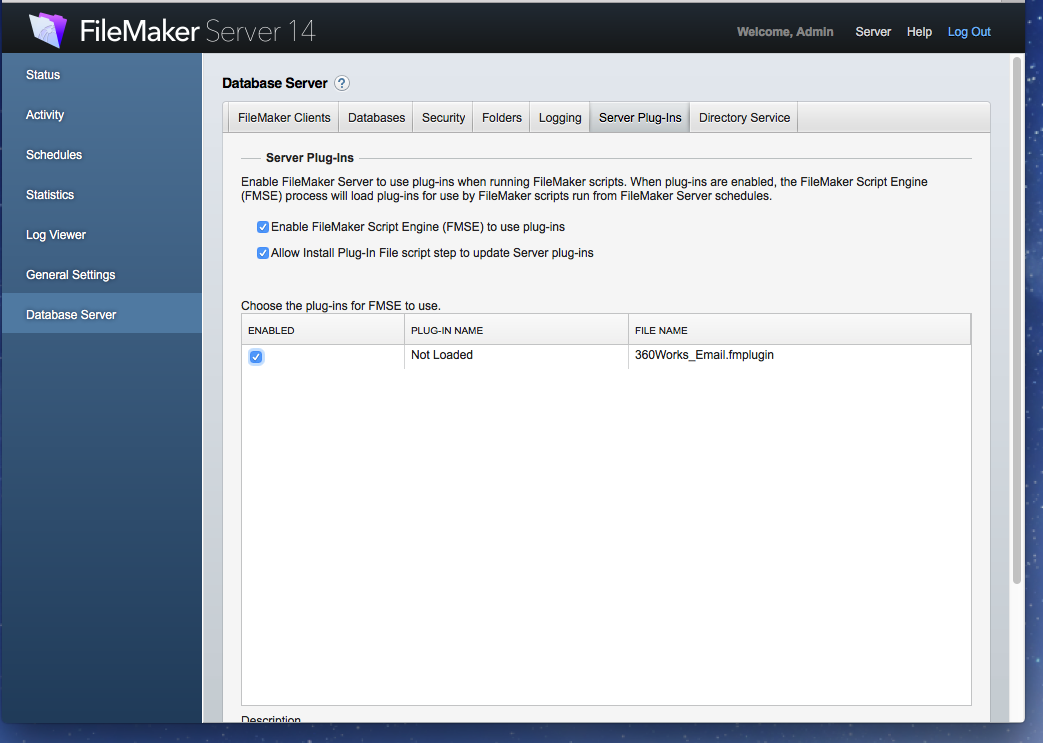Open the Database Server help question-mark icon

342,83
